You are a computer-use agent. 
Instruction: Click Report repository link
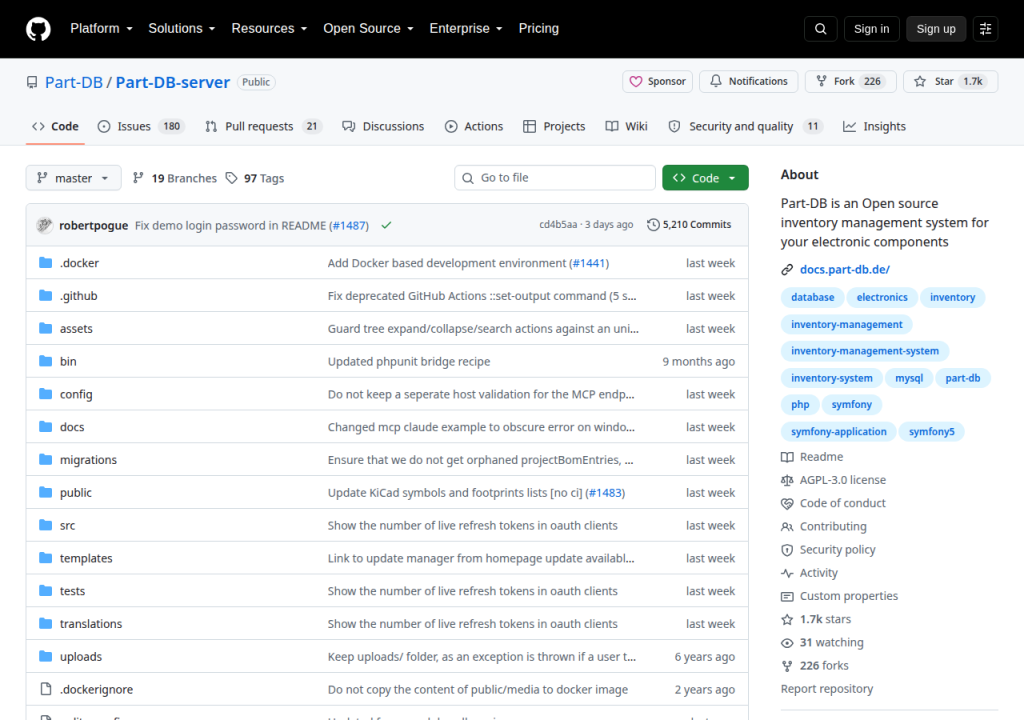827,689
